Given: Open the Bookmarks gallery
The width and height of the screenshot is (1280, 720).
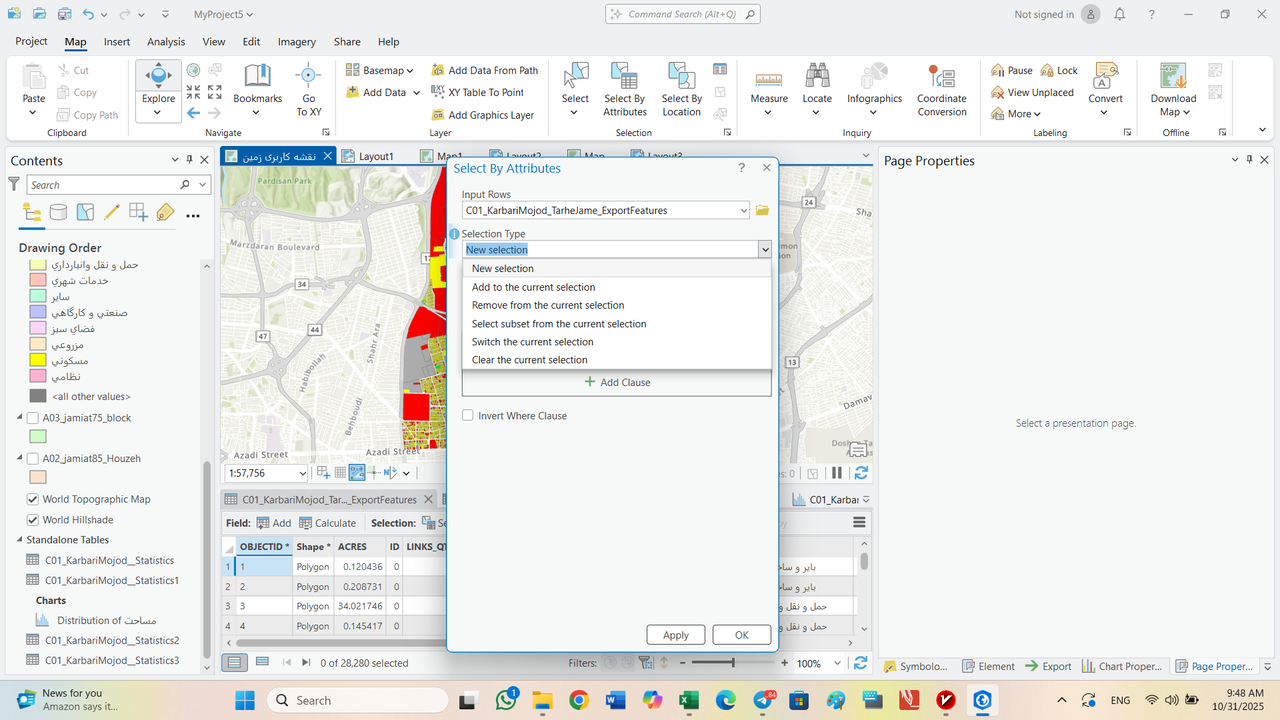Looking at the screenshot, I should 257,90.
